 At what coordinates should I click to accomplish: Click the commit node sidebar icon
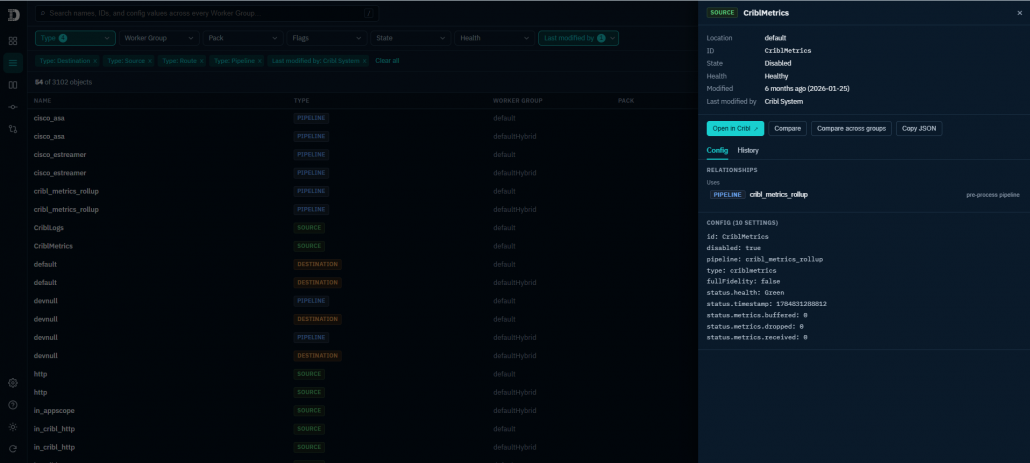(x=12, y=107)
